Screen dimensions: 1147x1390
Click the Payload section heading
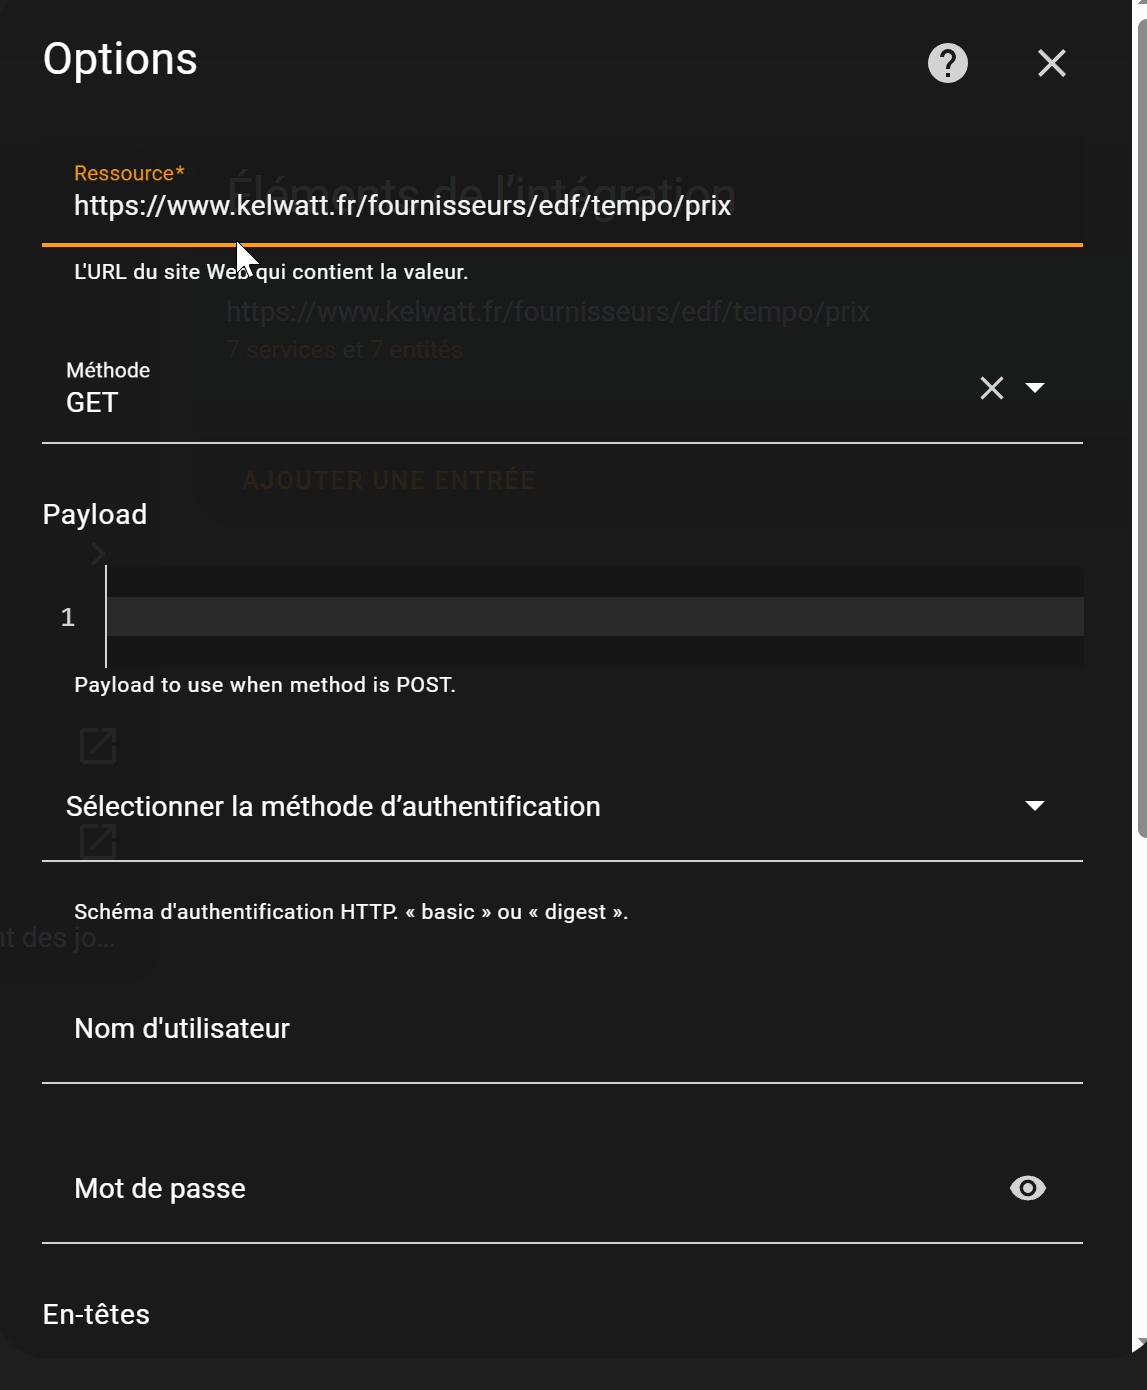click(95, 515)
